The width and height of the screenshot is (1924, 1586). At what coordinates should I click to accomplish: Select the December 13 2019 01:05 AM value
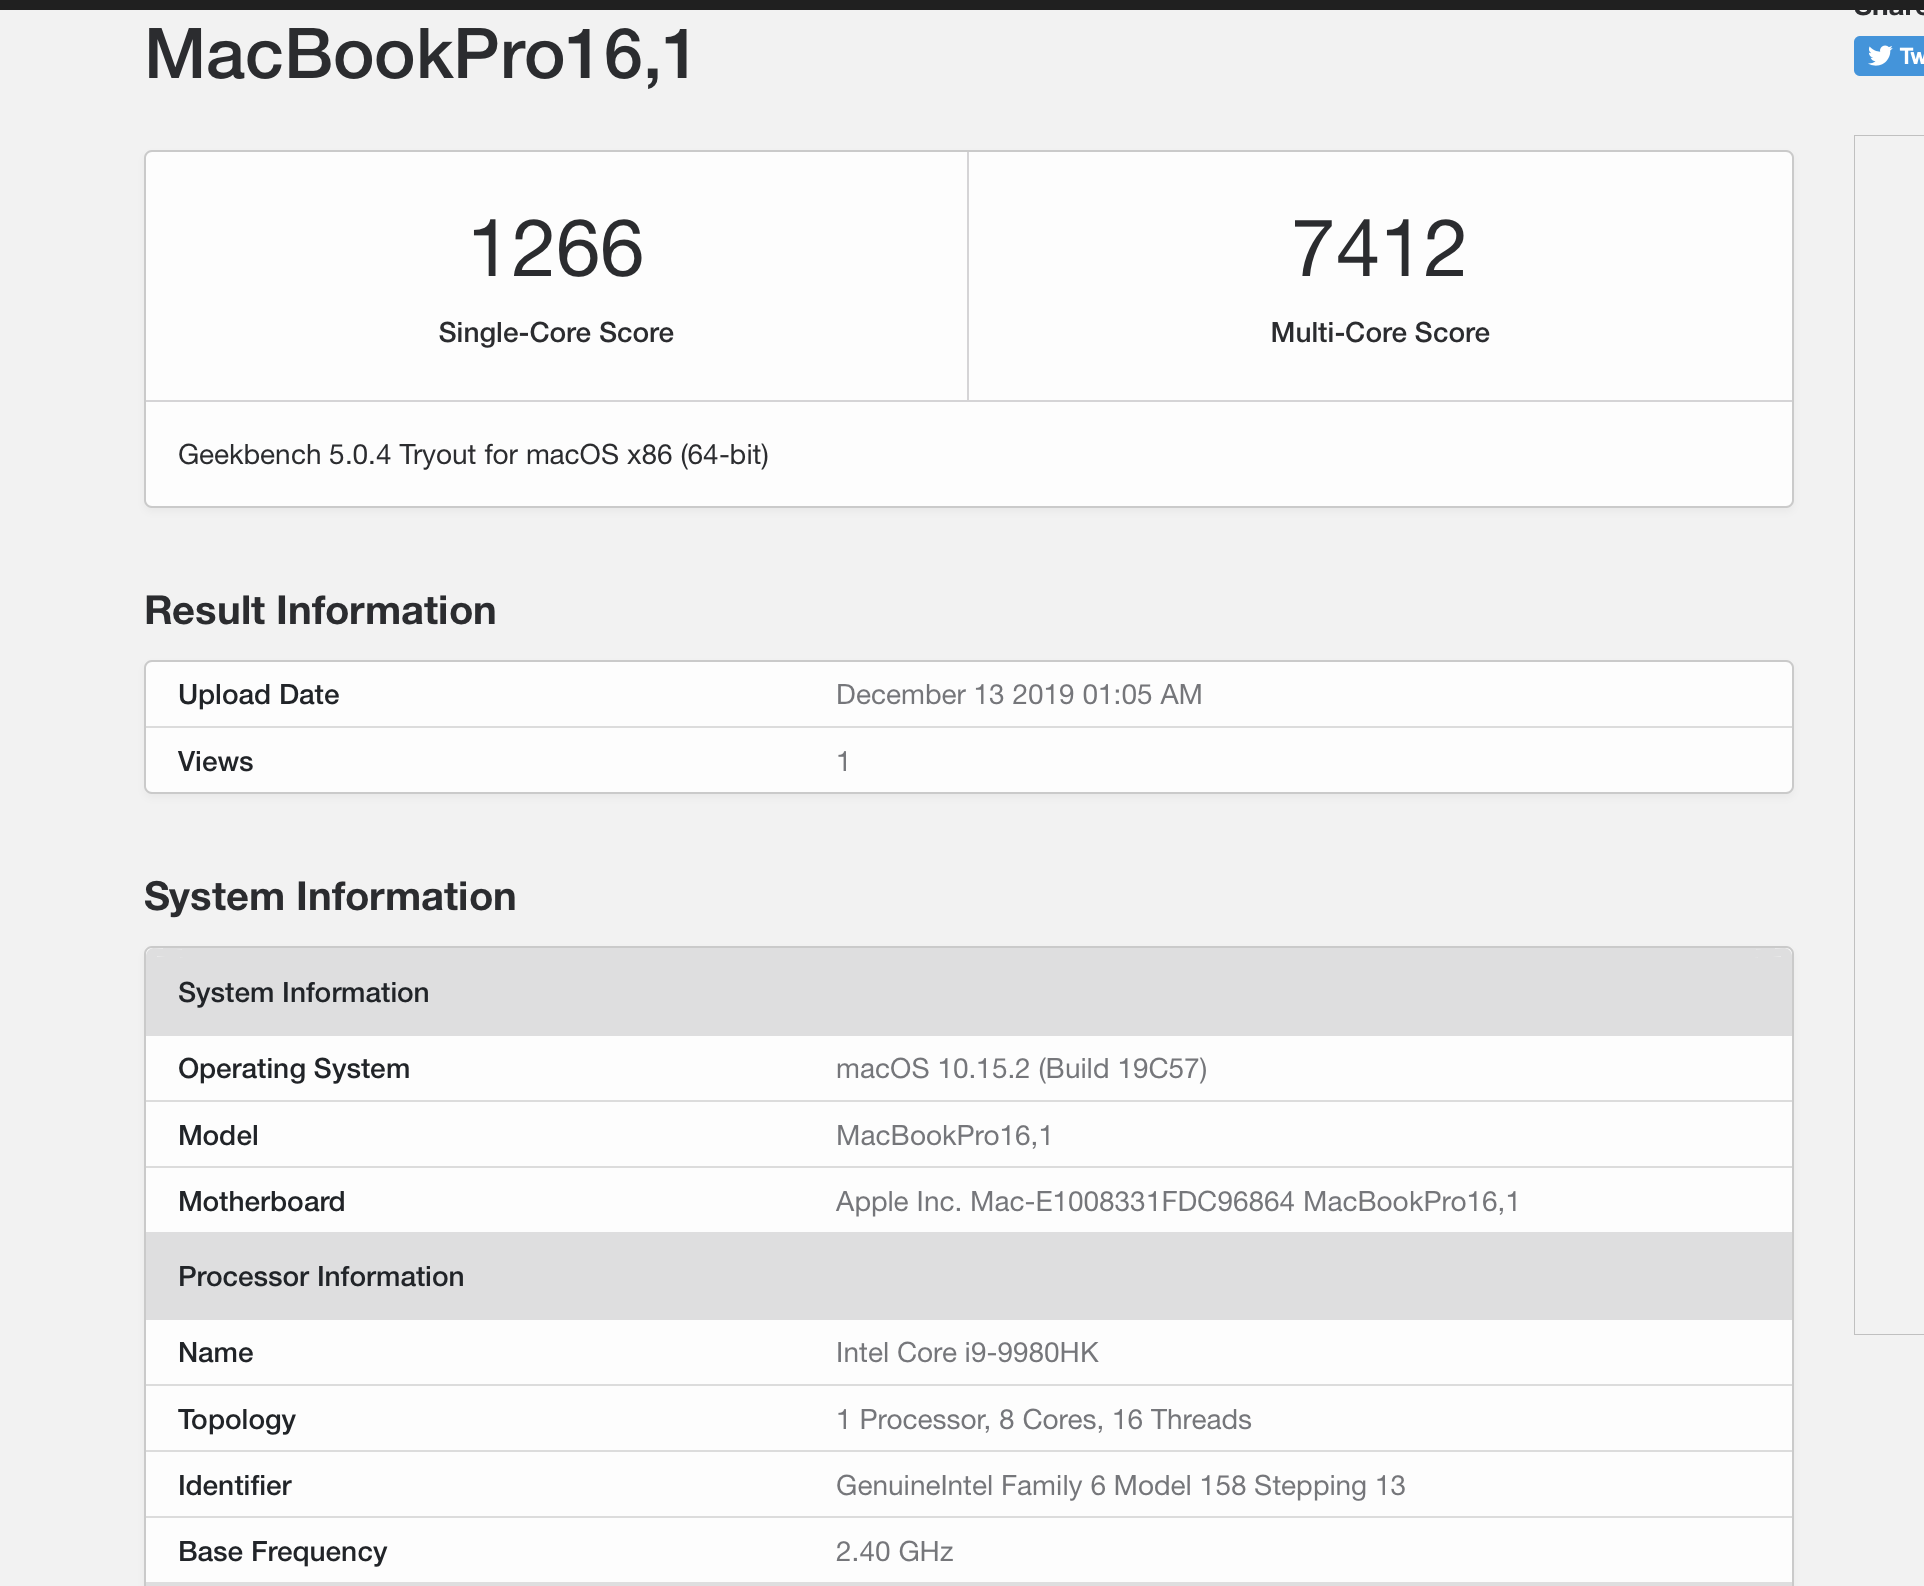1019,694
